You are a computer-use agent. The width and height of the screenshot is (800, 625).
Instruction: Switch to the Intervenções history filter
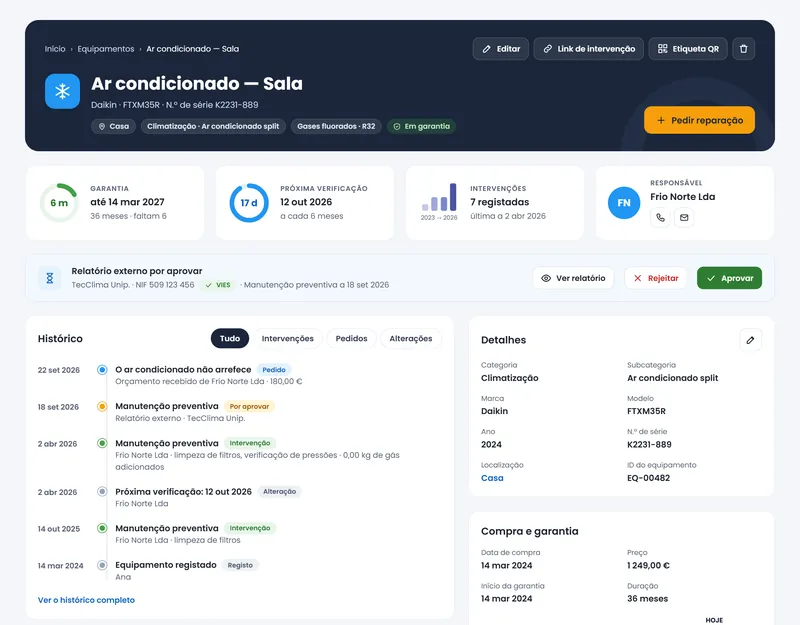[x=288, y=338]
